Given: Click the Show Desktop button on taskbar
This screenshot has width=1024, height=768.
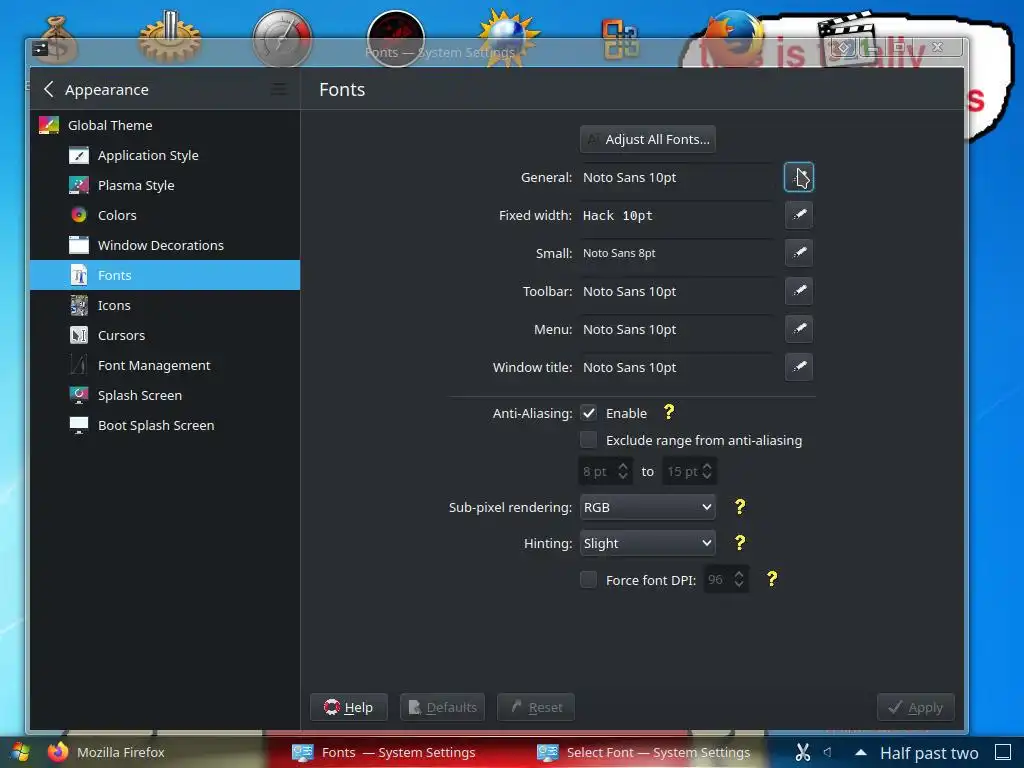Looking at the screenshot, I should tap(1003, 752).
